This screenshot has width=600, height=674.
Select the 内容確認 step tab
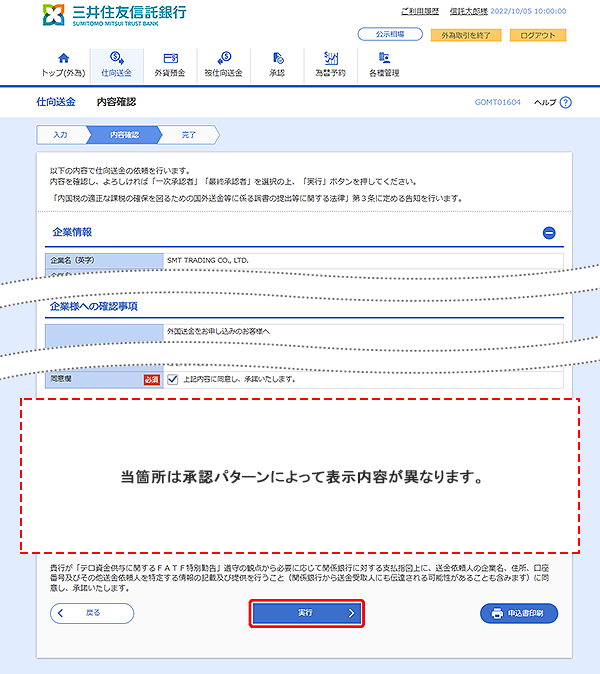(x=124, y=135)
